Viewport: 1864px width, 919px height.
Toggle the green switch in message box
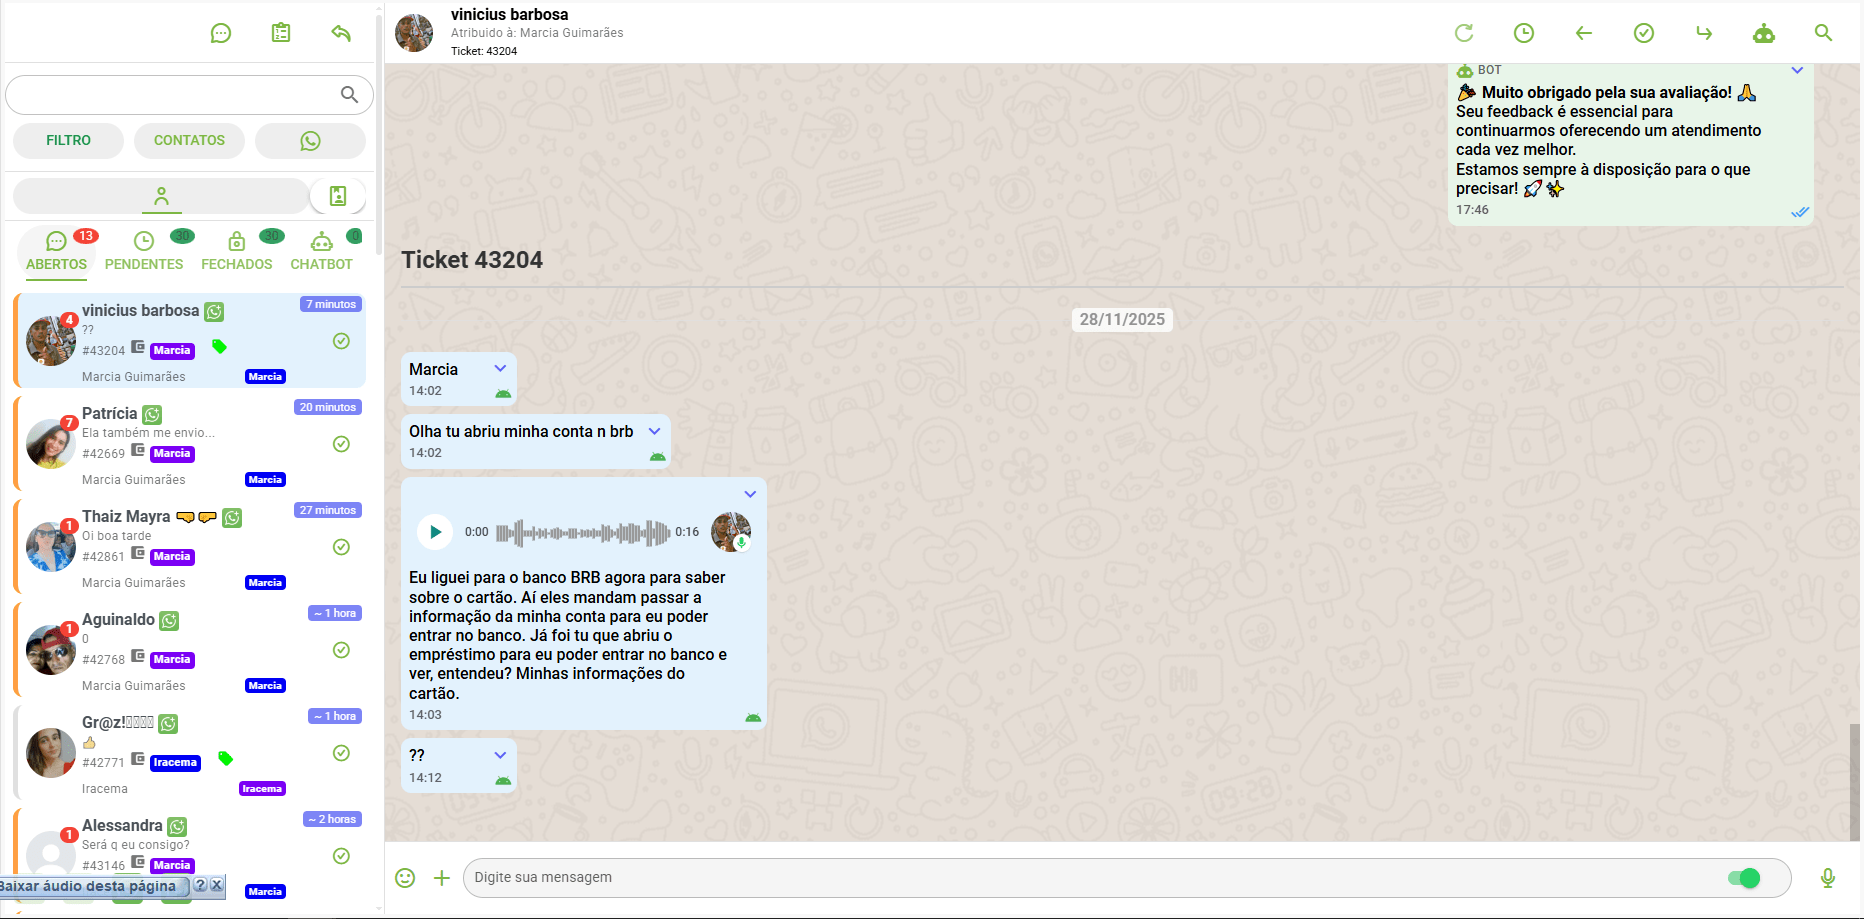point(1744,878)
